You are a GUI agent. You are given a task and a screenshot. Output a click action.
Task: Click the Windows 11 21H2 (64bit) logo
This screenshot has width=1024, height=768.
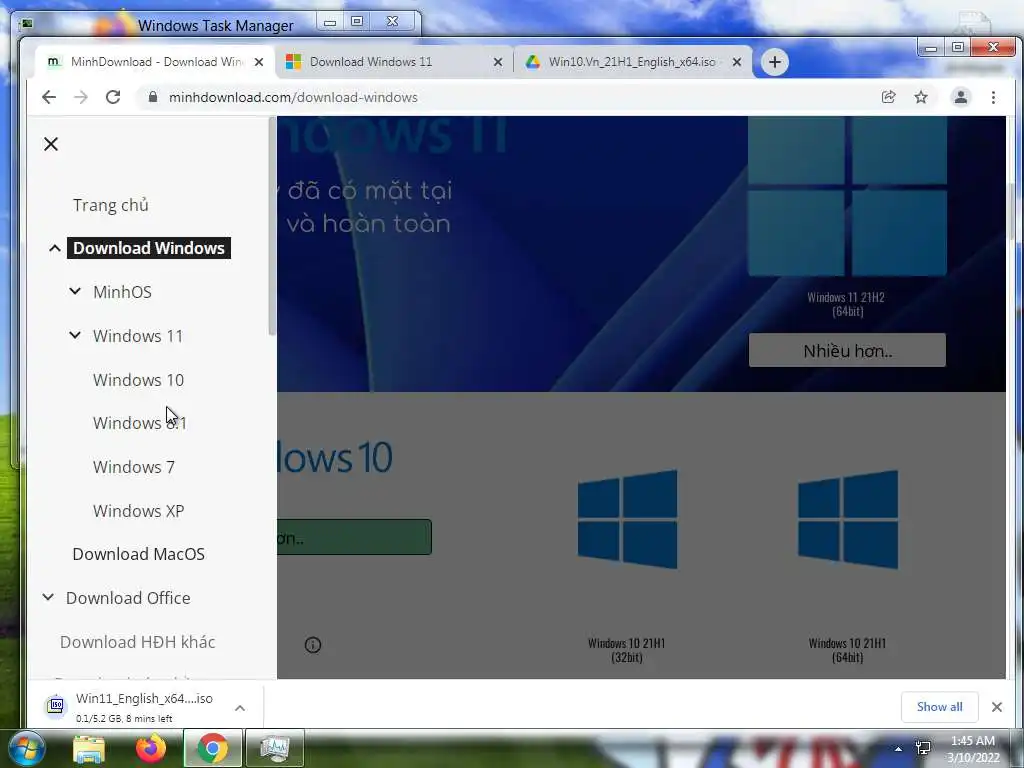(x=847, y=196)
